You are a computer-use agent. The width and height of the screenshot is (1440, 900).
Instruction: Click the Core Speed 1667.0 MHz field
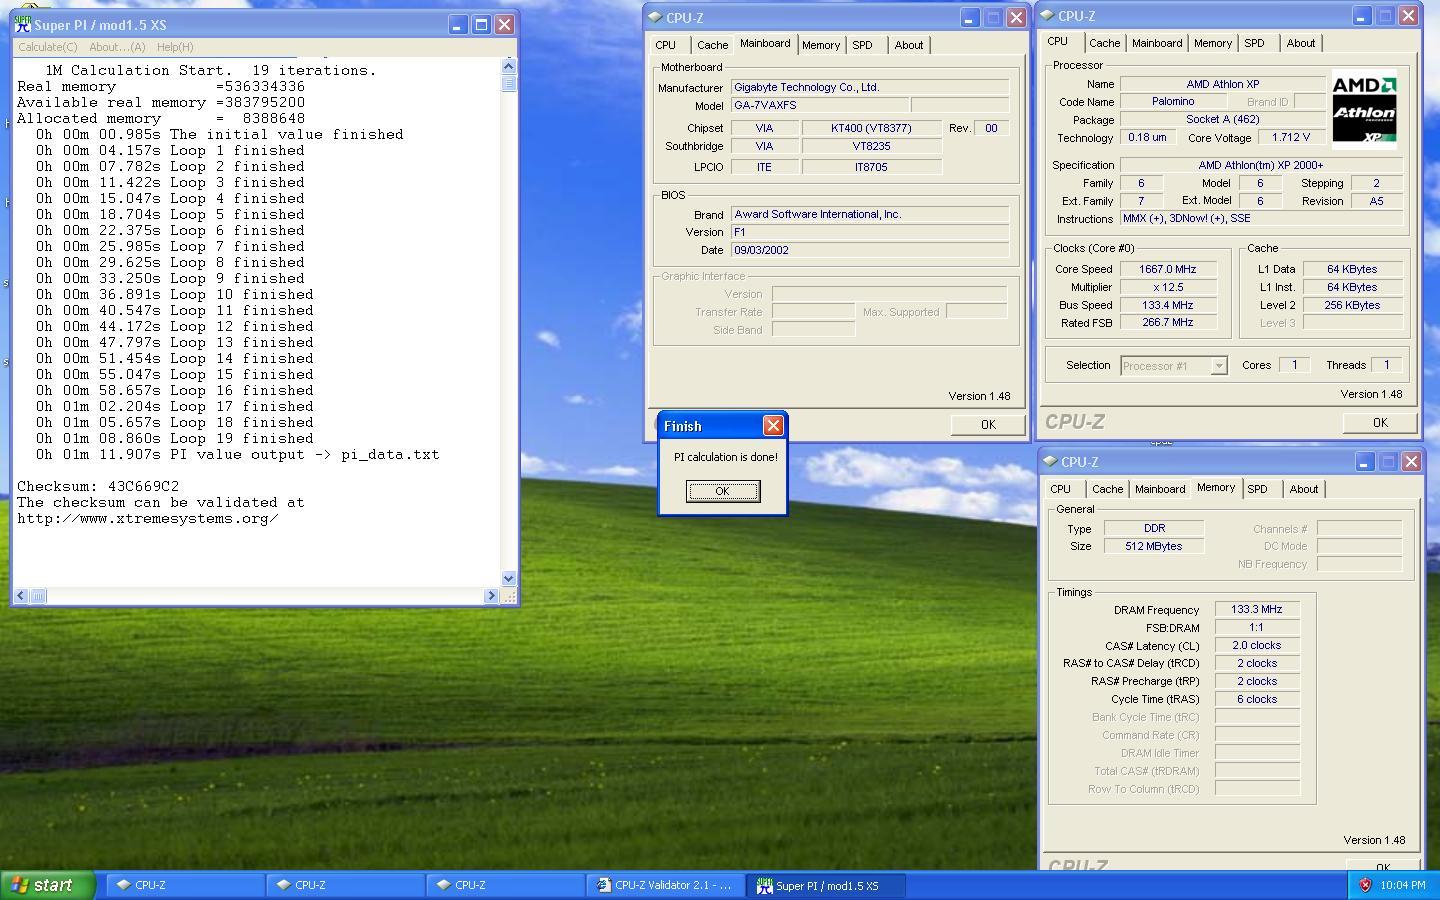pyautogui.click(x=1167, y=269)
